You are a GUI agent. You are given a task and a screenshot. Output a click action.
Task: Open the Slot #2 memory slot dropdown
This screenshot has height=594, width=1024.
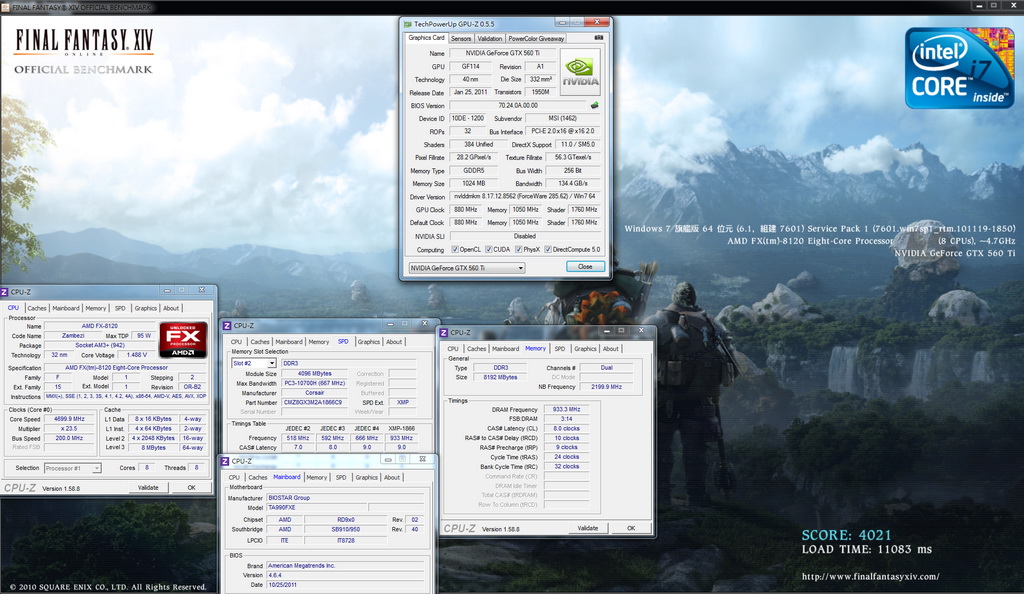(x=254, y=363)
